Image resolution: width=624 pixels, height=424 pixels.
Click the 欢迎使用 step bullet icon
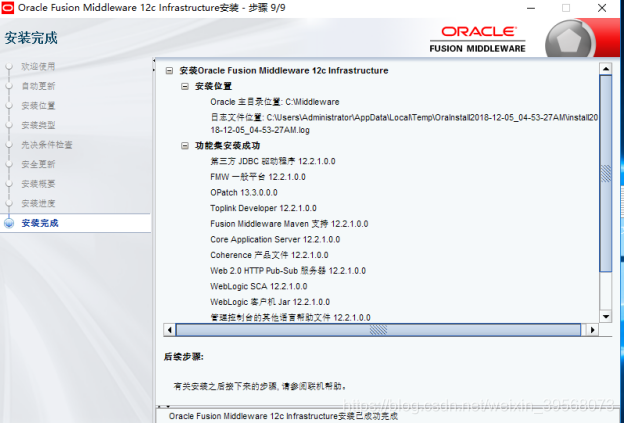9,66
